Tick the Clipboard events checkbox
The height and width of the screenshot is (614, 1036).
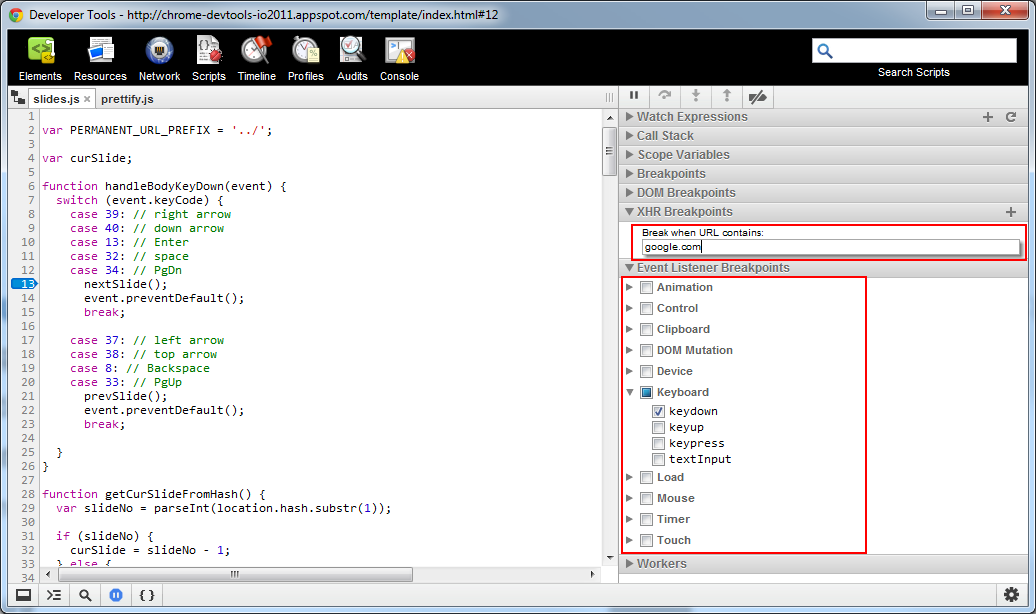(x=647, y=330)
